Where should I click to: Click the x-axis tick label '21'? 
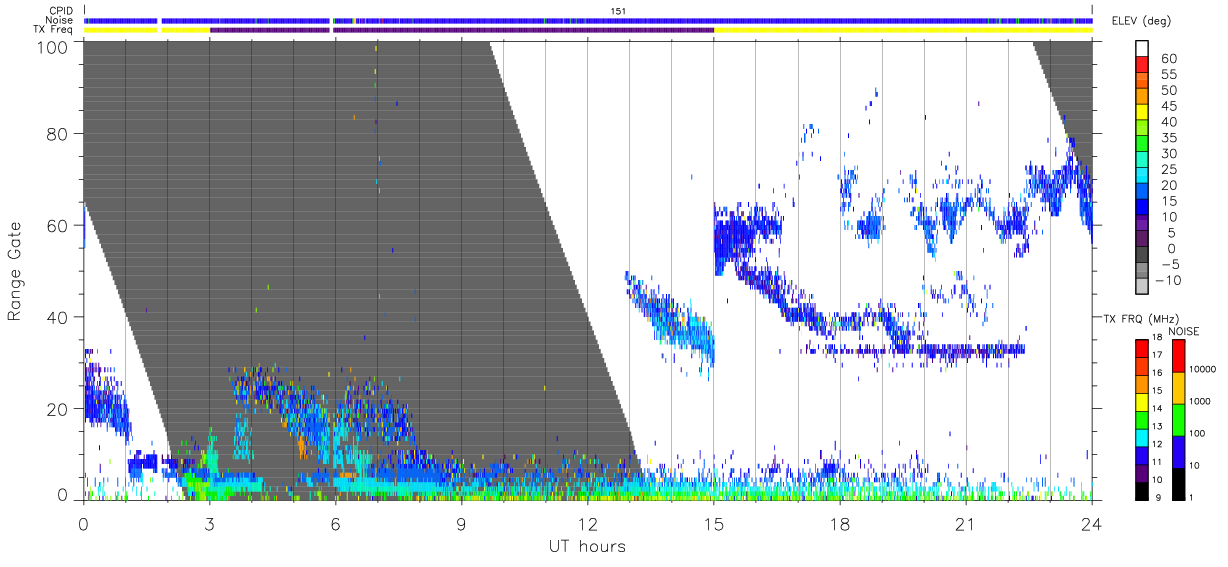point(965,524)
